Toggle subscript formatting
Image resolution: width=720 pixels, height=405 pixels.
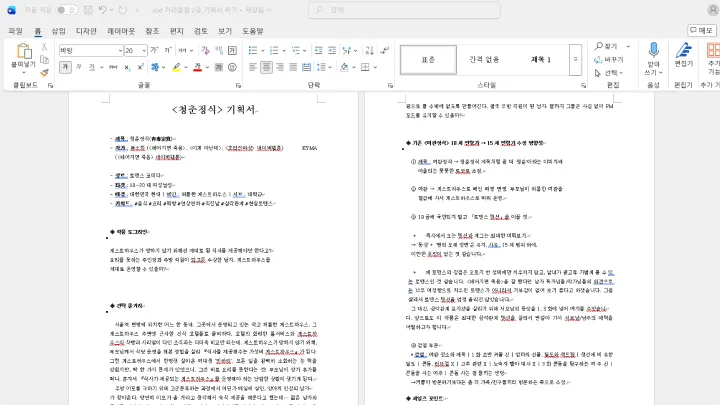127,68
